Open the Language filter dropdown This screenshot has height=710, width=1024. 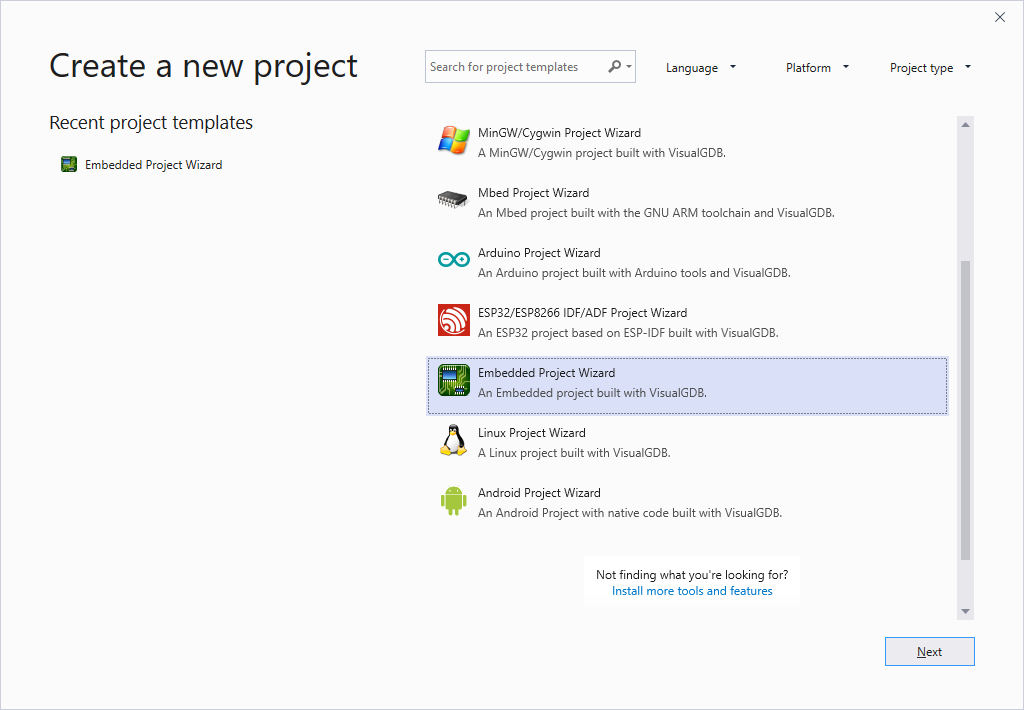701,67
